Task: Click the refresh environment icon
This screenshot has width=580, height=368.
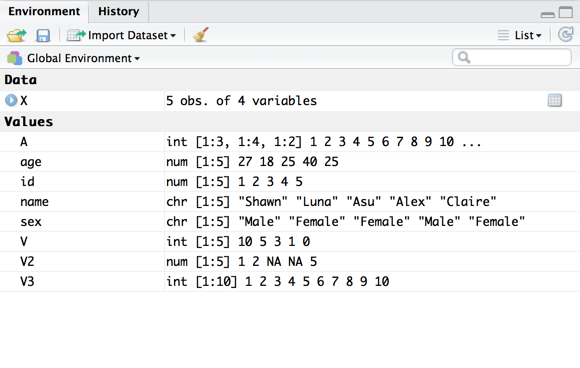Action: click(x=566, y=35)
